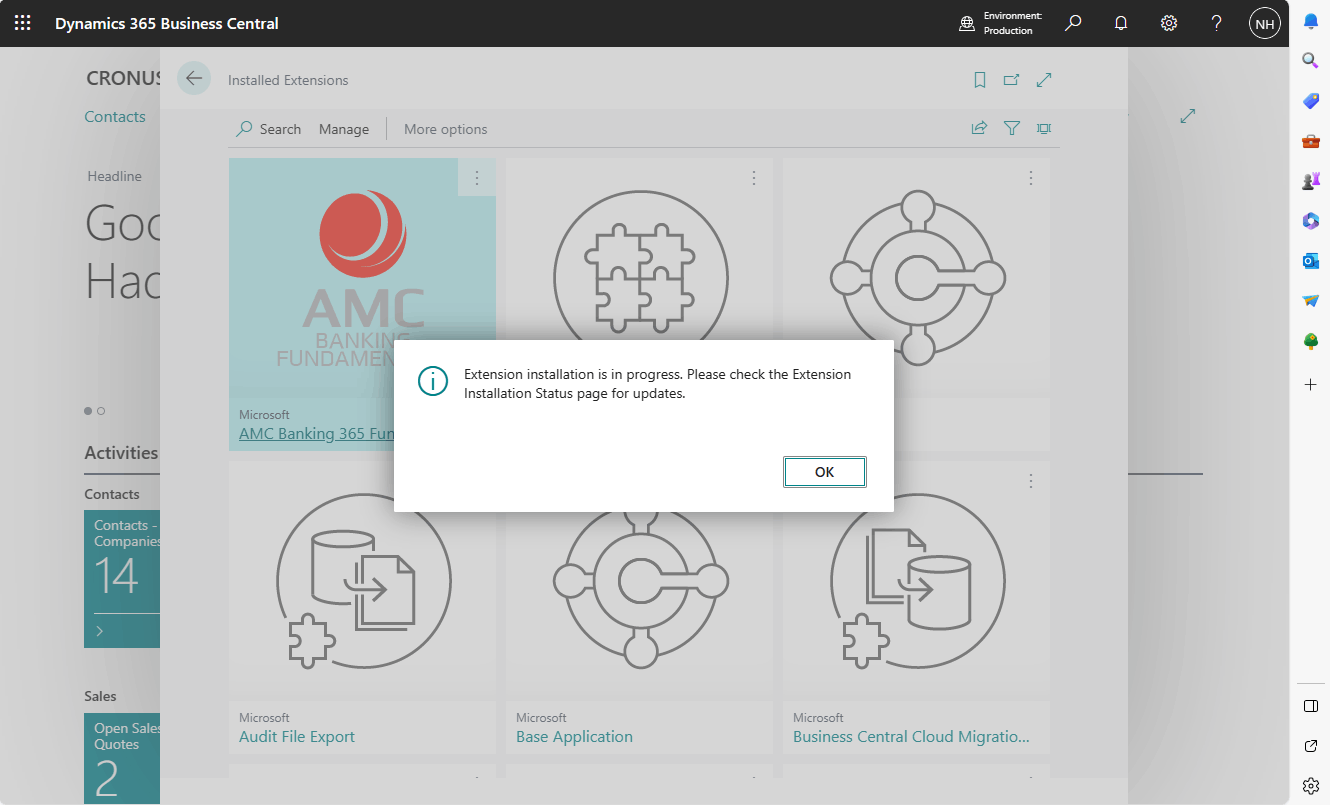
Task: Open Outlook from the sidebar
Action: click(x=1310, y=261)
